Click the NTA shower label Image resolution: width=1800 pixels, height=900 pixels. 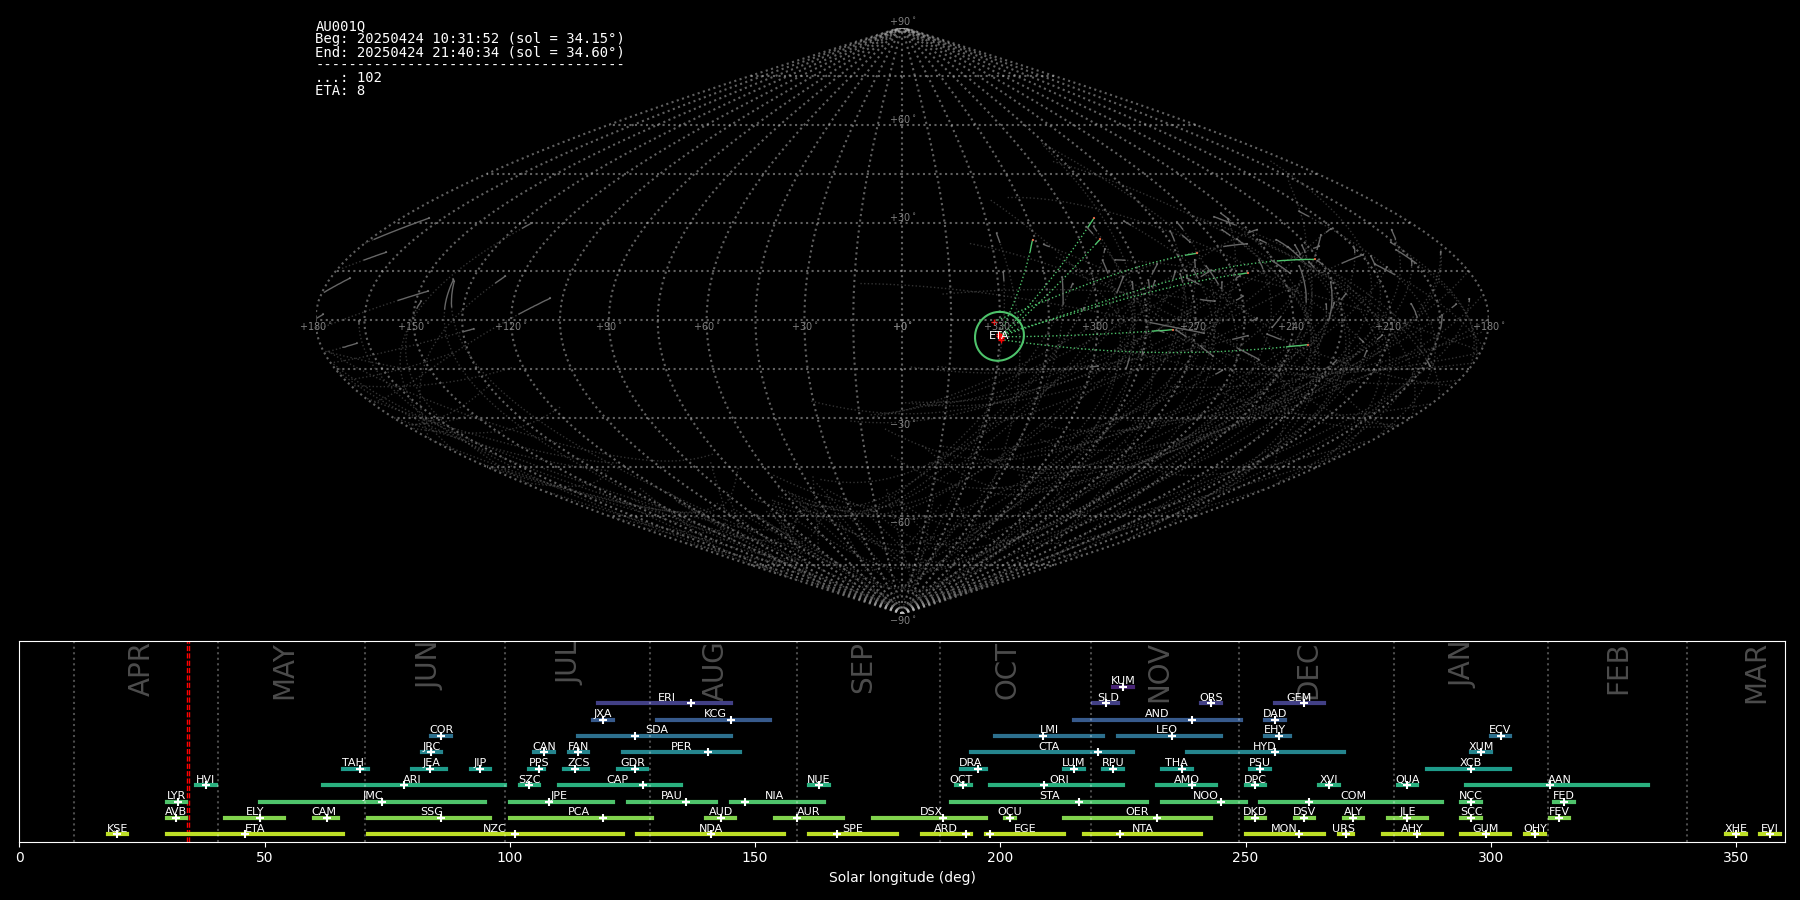pyautogui.click(x=1142, y=829)
